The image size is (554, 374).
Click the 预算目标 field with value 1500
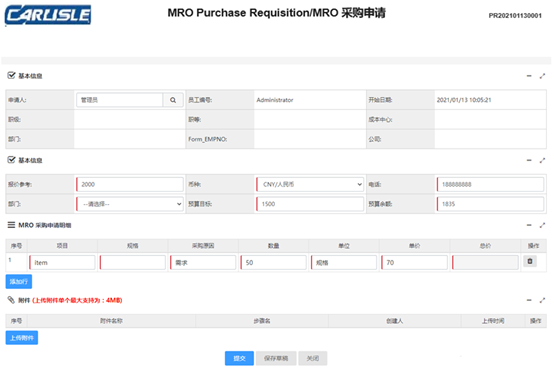[x=310, y=204]
